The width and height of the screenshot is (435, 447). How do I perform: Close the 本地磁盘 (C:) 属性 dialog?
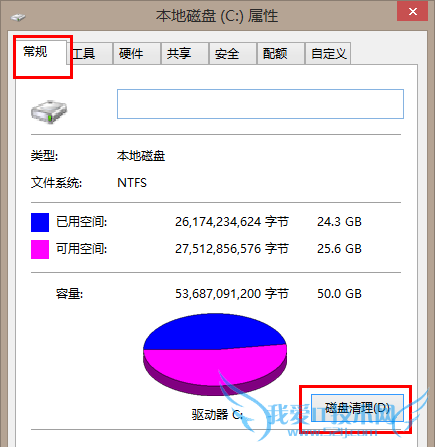pos(413,12)
